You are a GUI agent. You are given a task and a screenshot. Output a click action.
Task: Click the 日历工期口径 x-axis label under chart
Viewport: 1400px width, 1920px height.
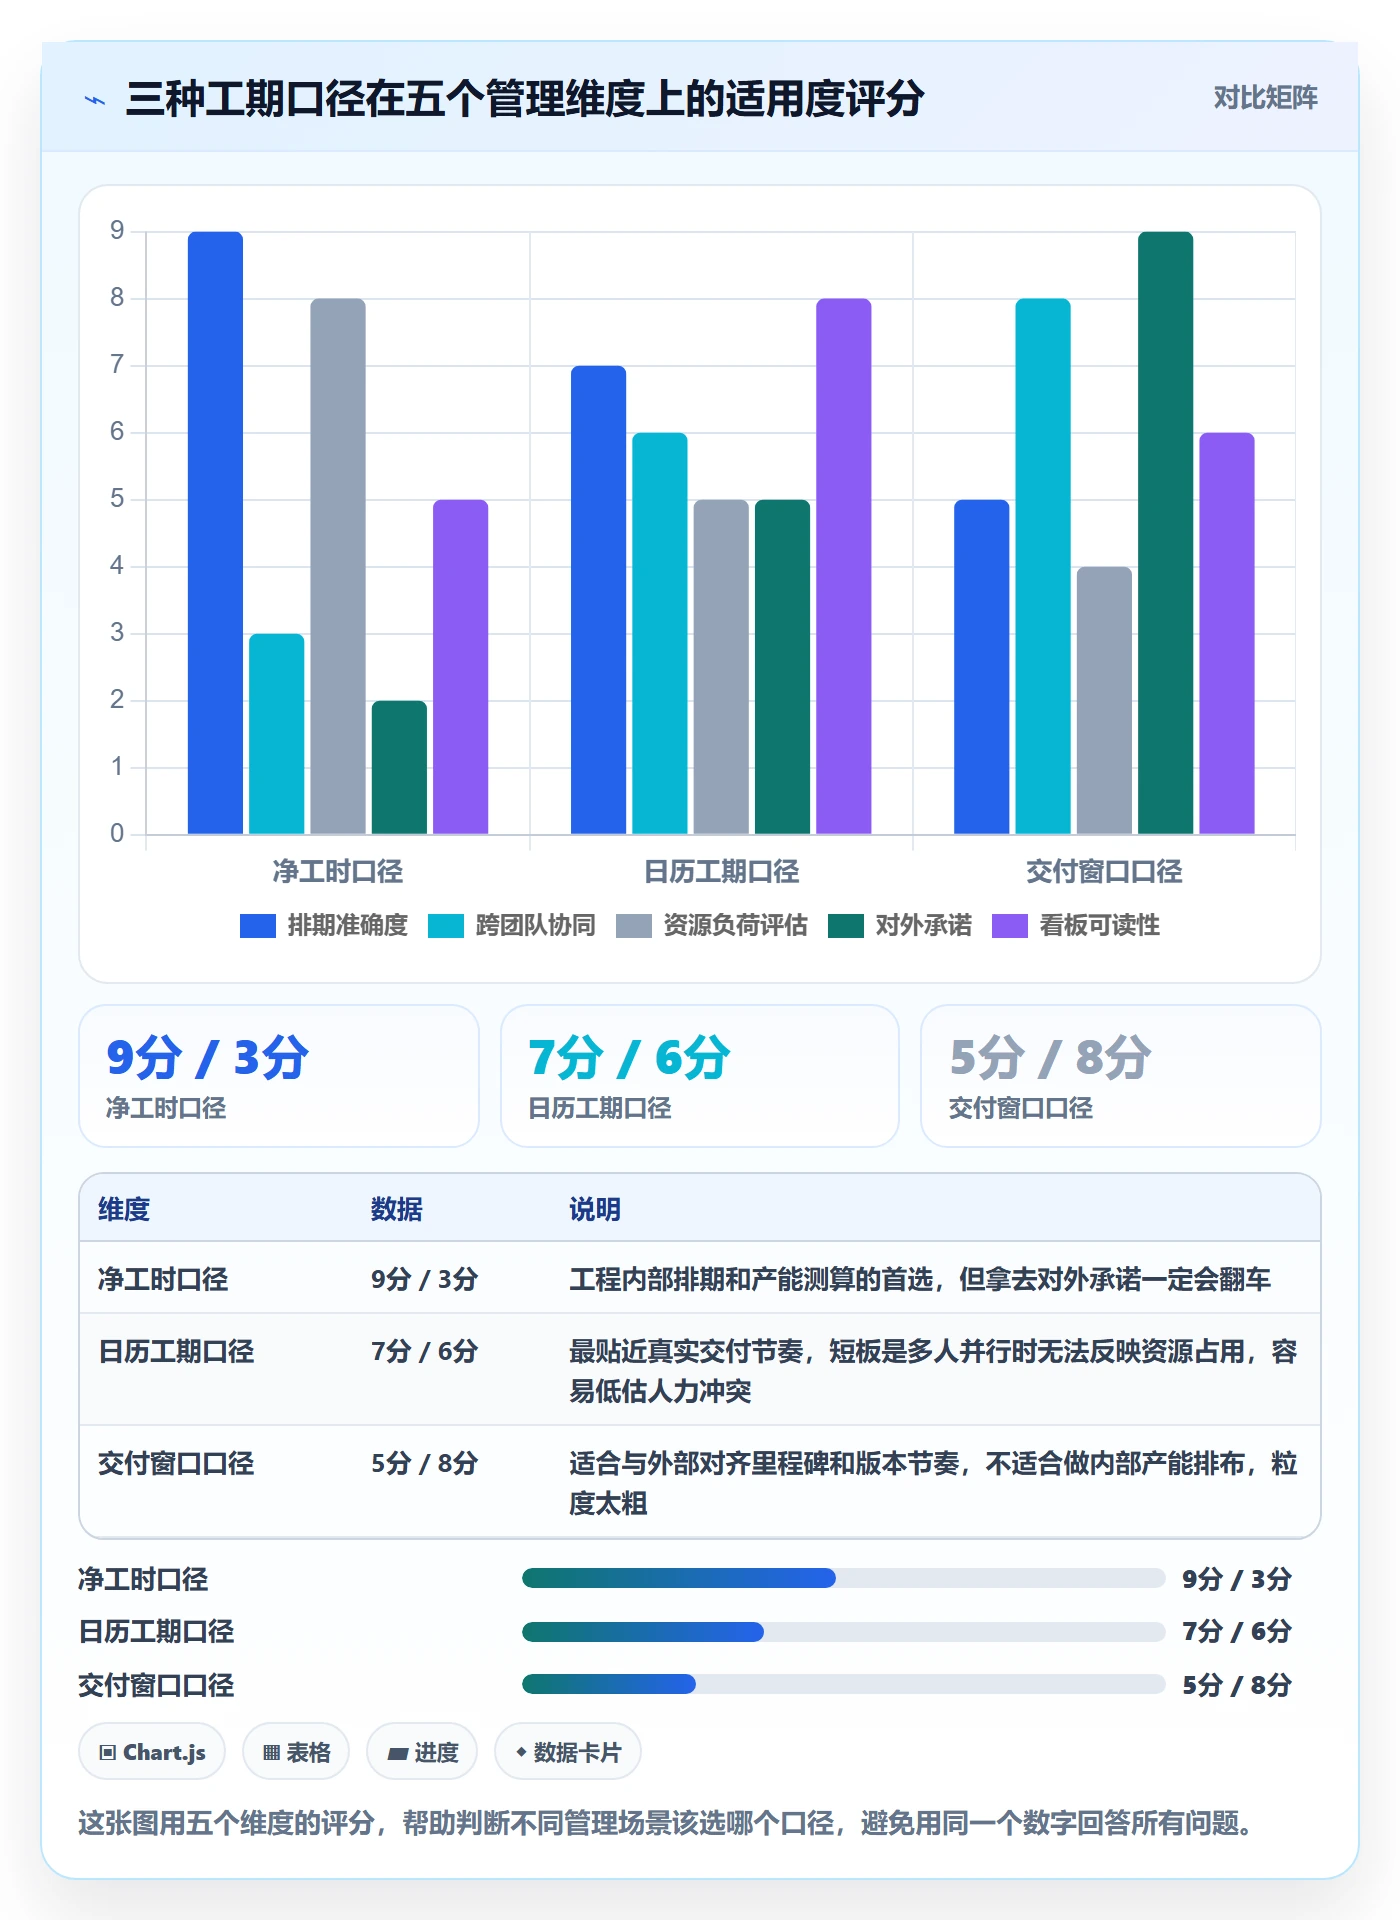pyautogui.click(x=721, y=872)
